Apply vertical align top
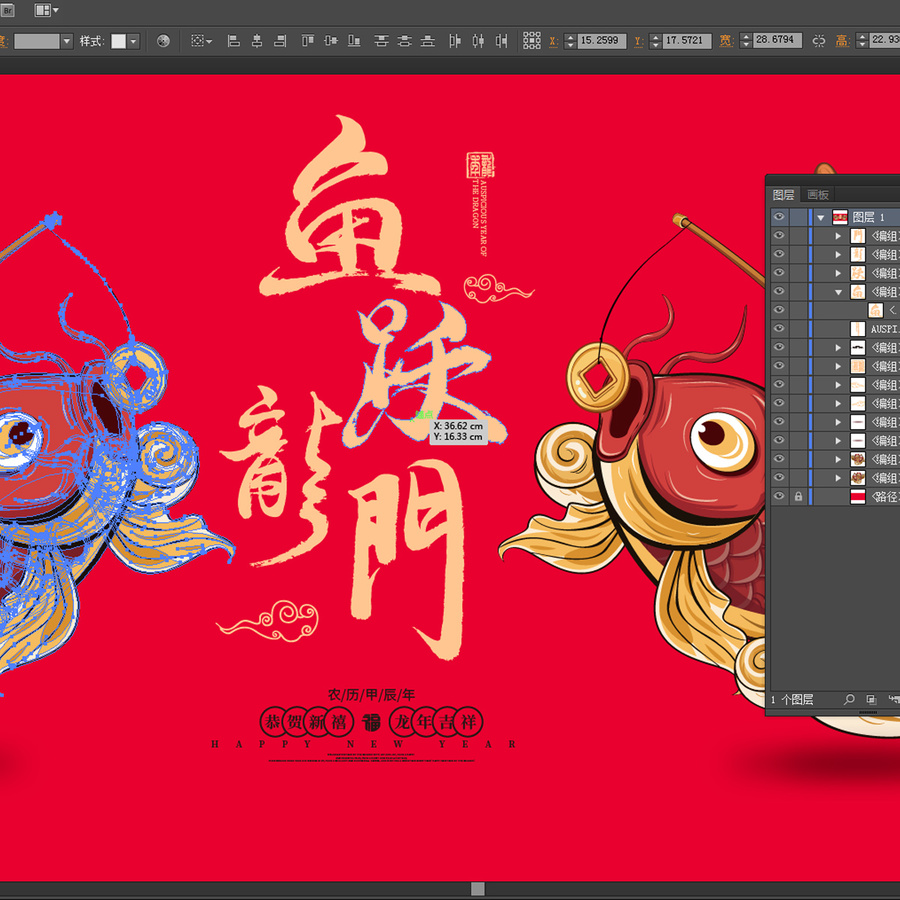The image size is (900, 900). 308,41
